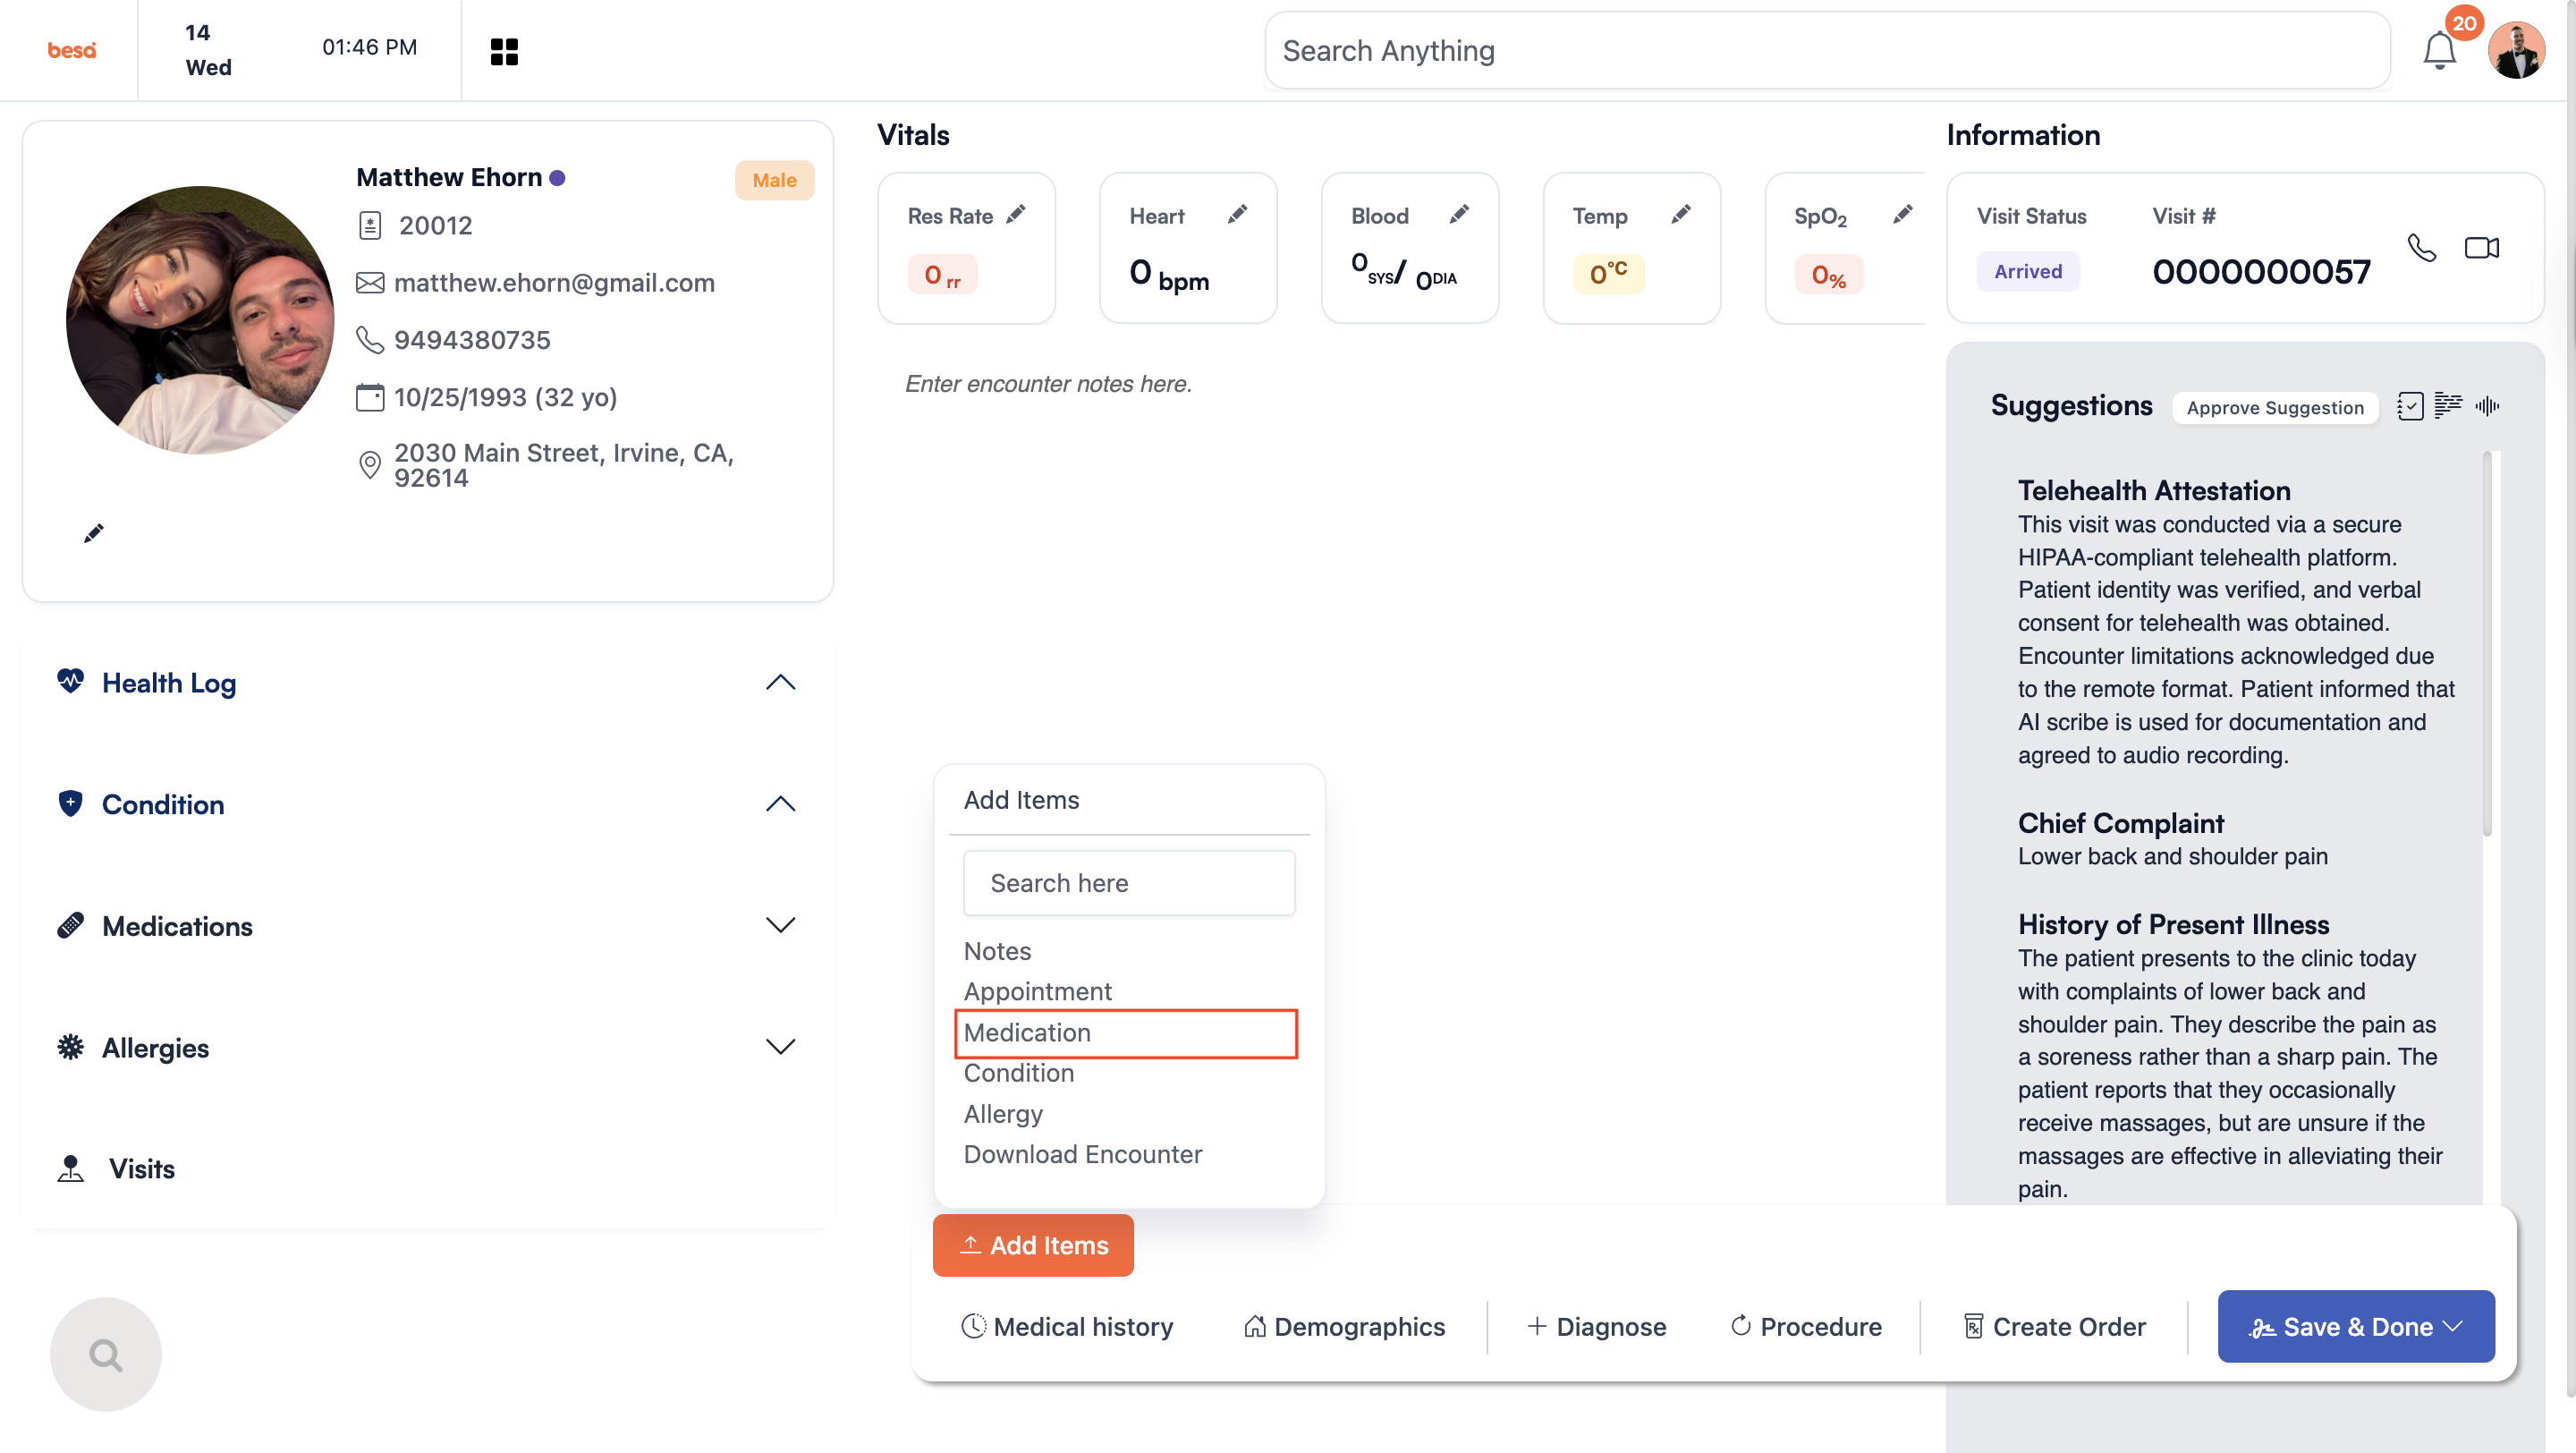Click Approve Suggestion button

2275,407
